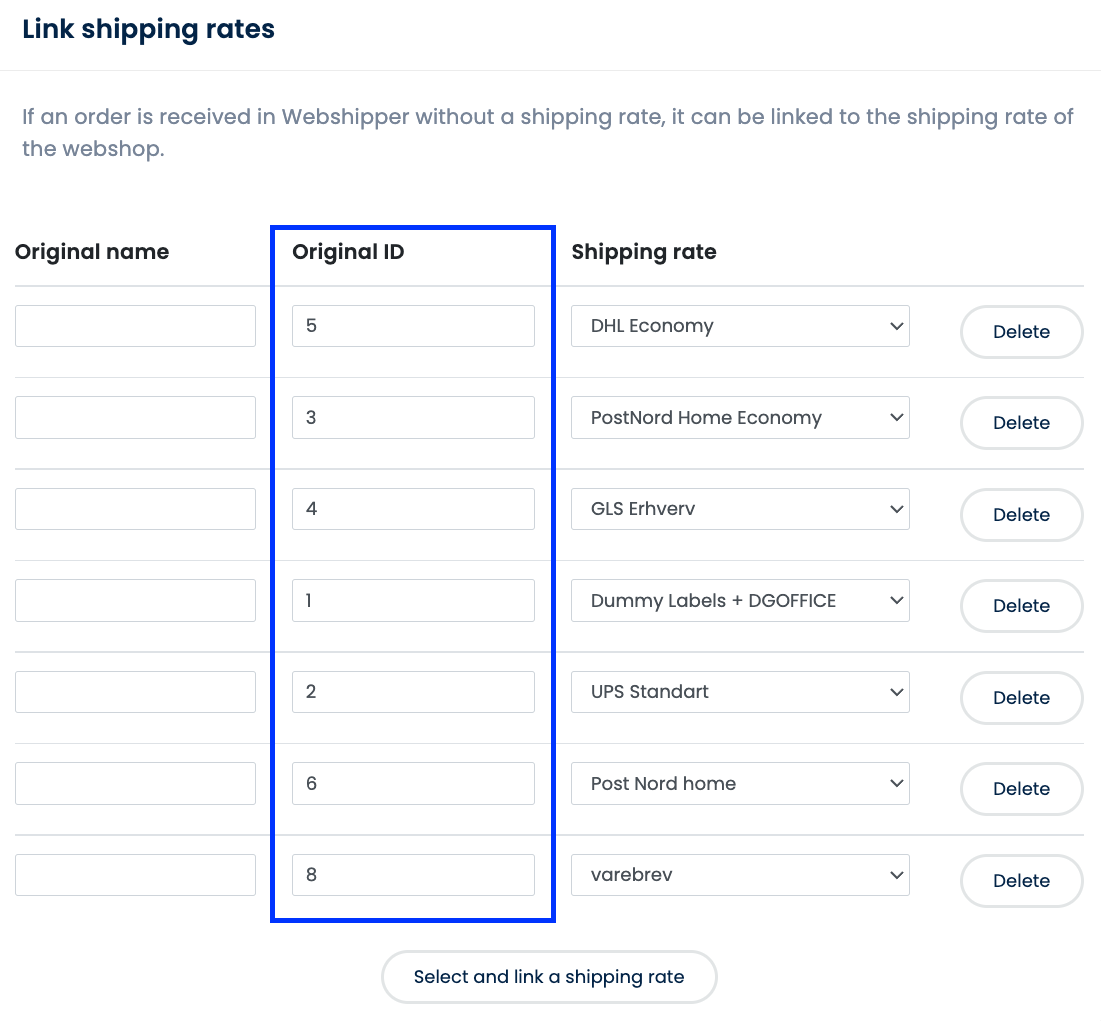
Task: Delete the DHL Economy row
Action: [1022, 332]
